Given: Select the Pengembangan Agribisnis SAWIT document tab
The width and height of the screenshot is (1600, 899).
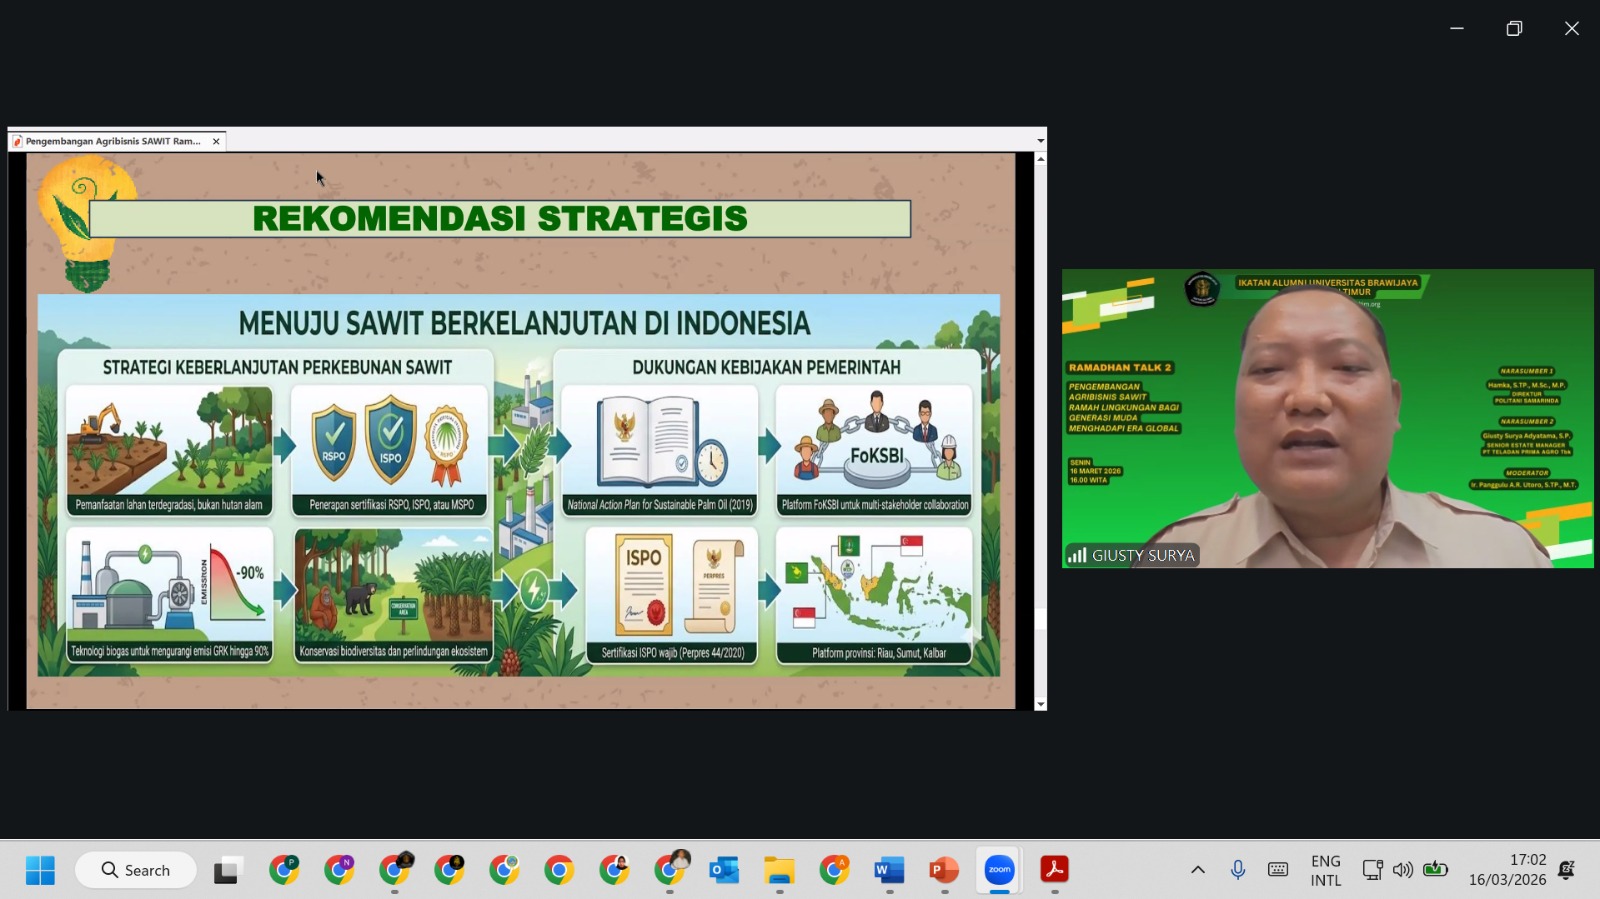Looking at the screenshot, I should (x=112, y=141).
